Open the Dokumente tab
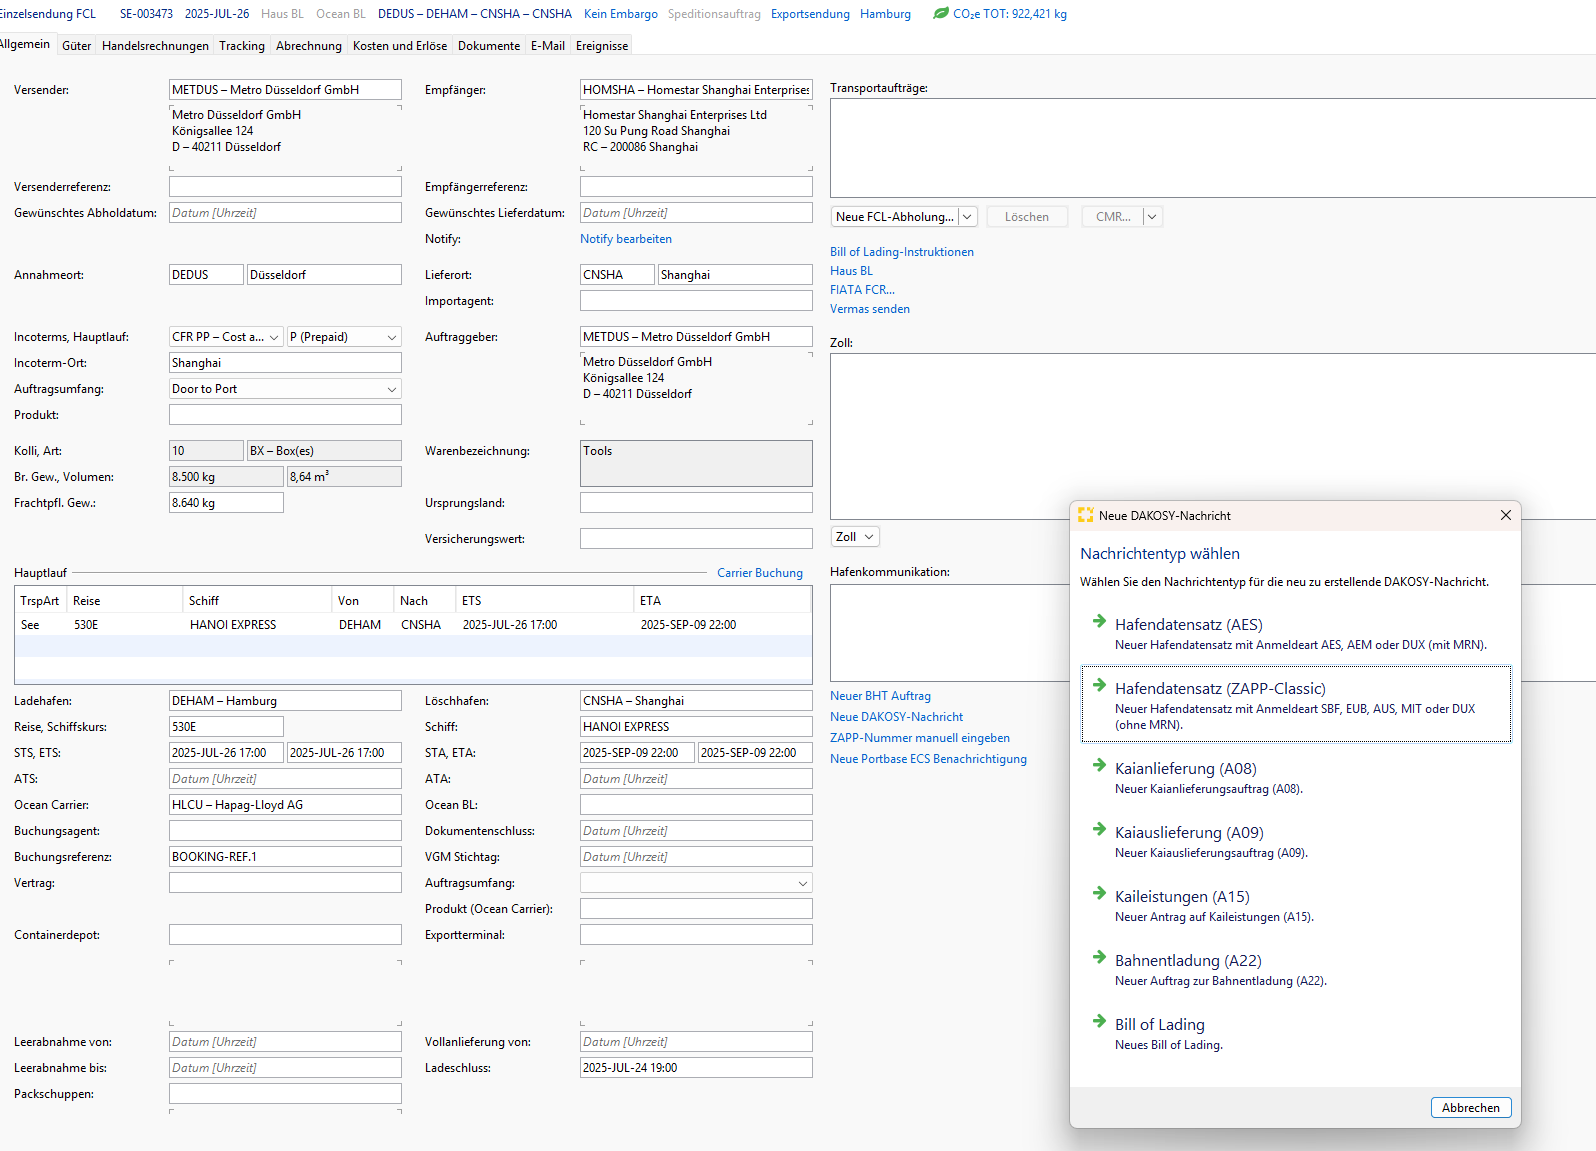The height and width of the screenshot is (1151, 1596). [x=489, y=46]
